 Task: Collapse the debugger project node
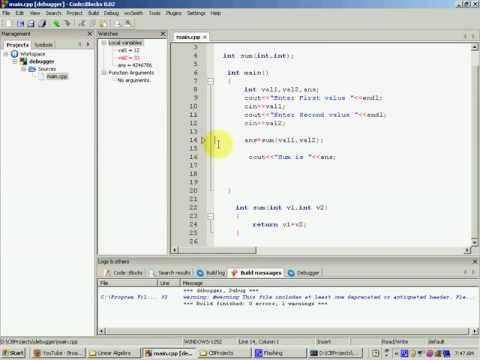[15, 61]
